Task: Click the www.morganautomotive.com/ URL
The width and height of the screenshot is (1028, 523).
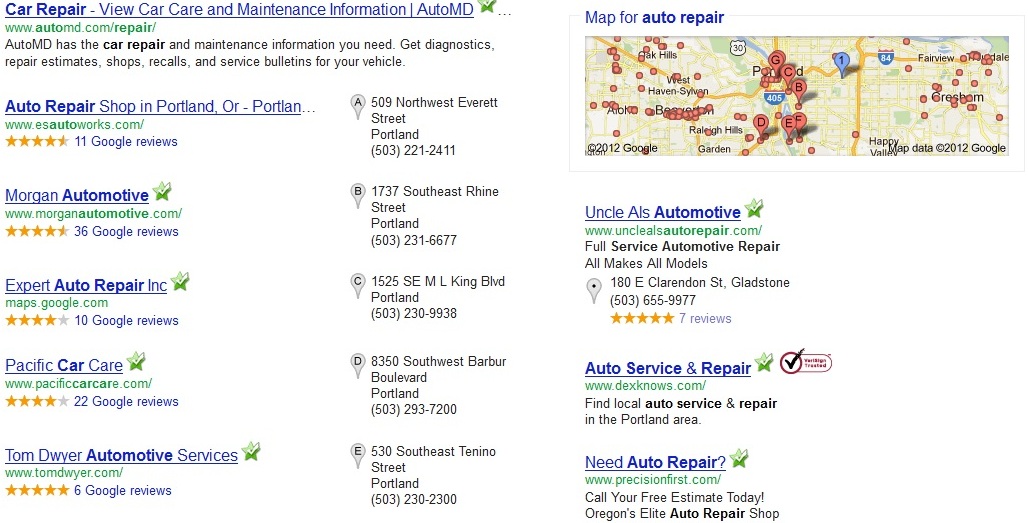Action: click(94, 214)
